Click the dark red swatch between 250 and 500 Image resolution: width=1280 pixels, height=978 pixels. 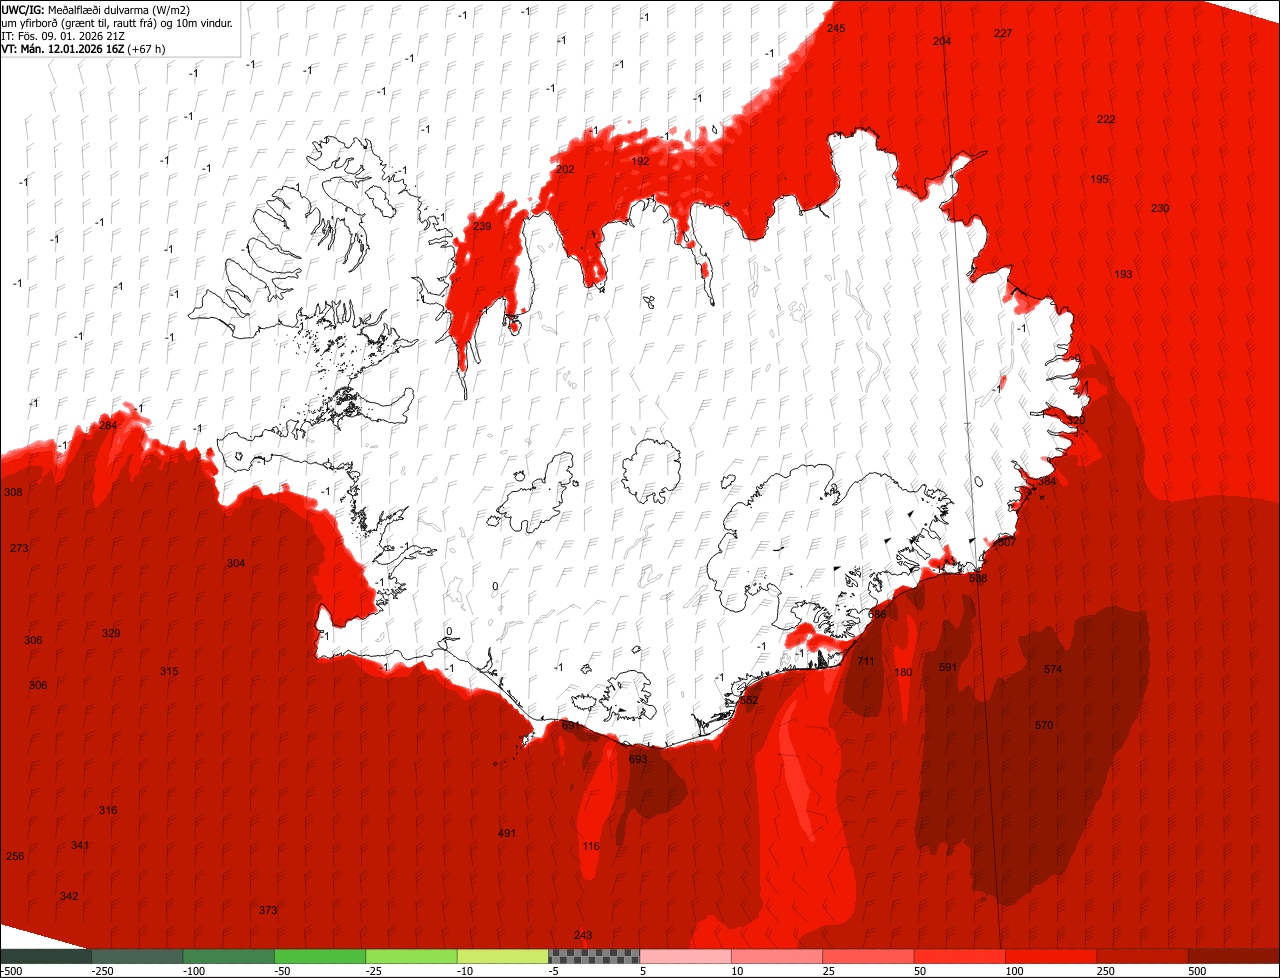(x=1142, y=956)
